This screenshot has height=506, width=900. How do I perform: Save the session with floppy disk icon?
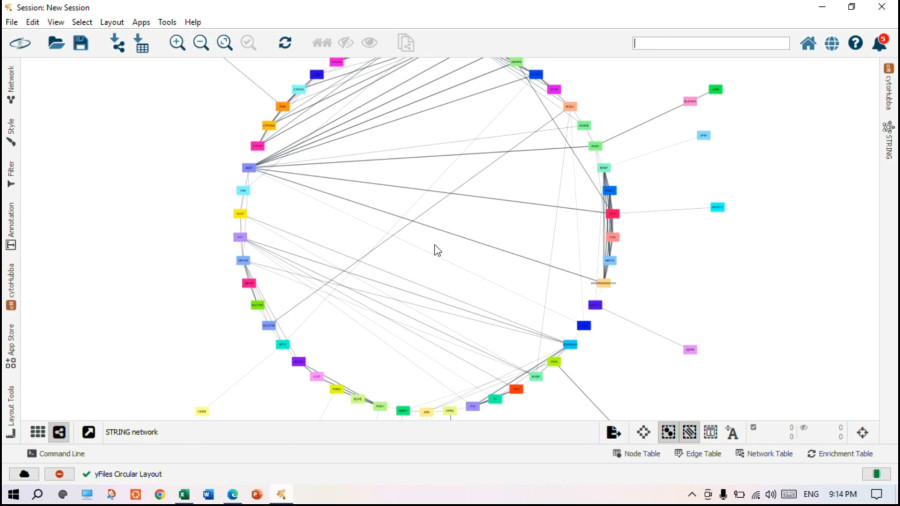[80, 43]
